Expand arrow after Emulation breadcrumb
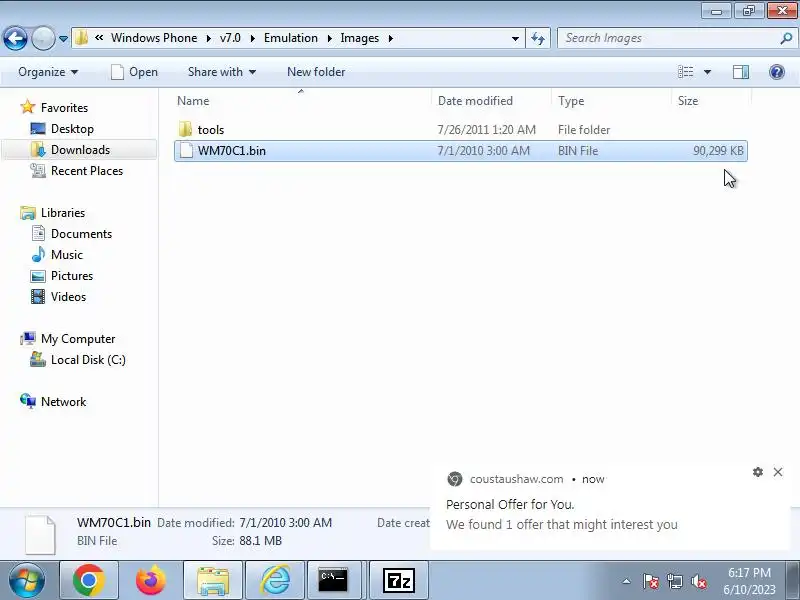Image resolution: width=800 pixels, height=600 pixels. click(330, 38)
